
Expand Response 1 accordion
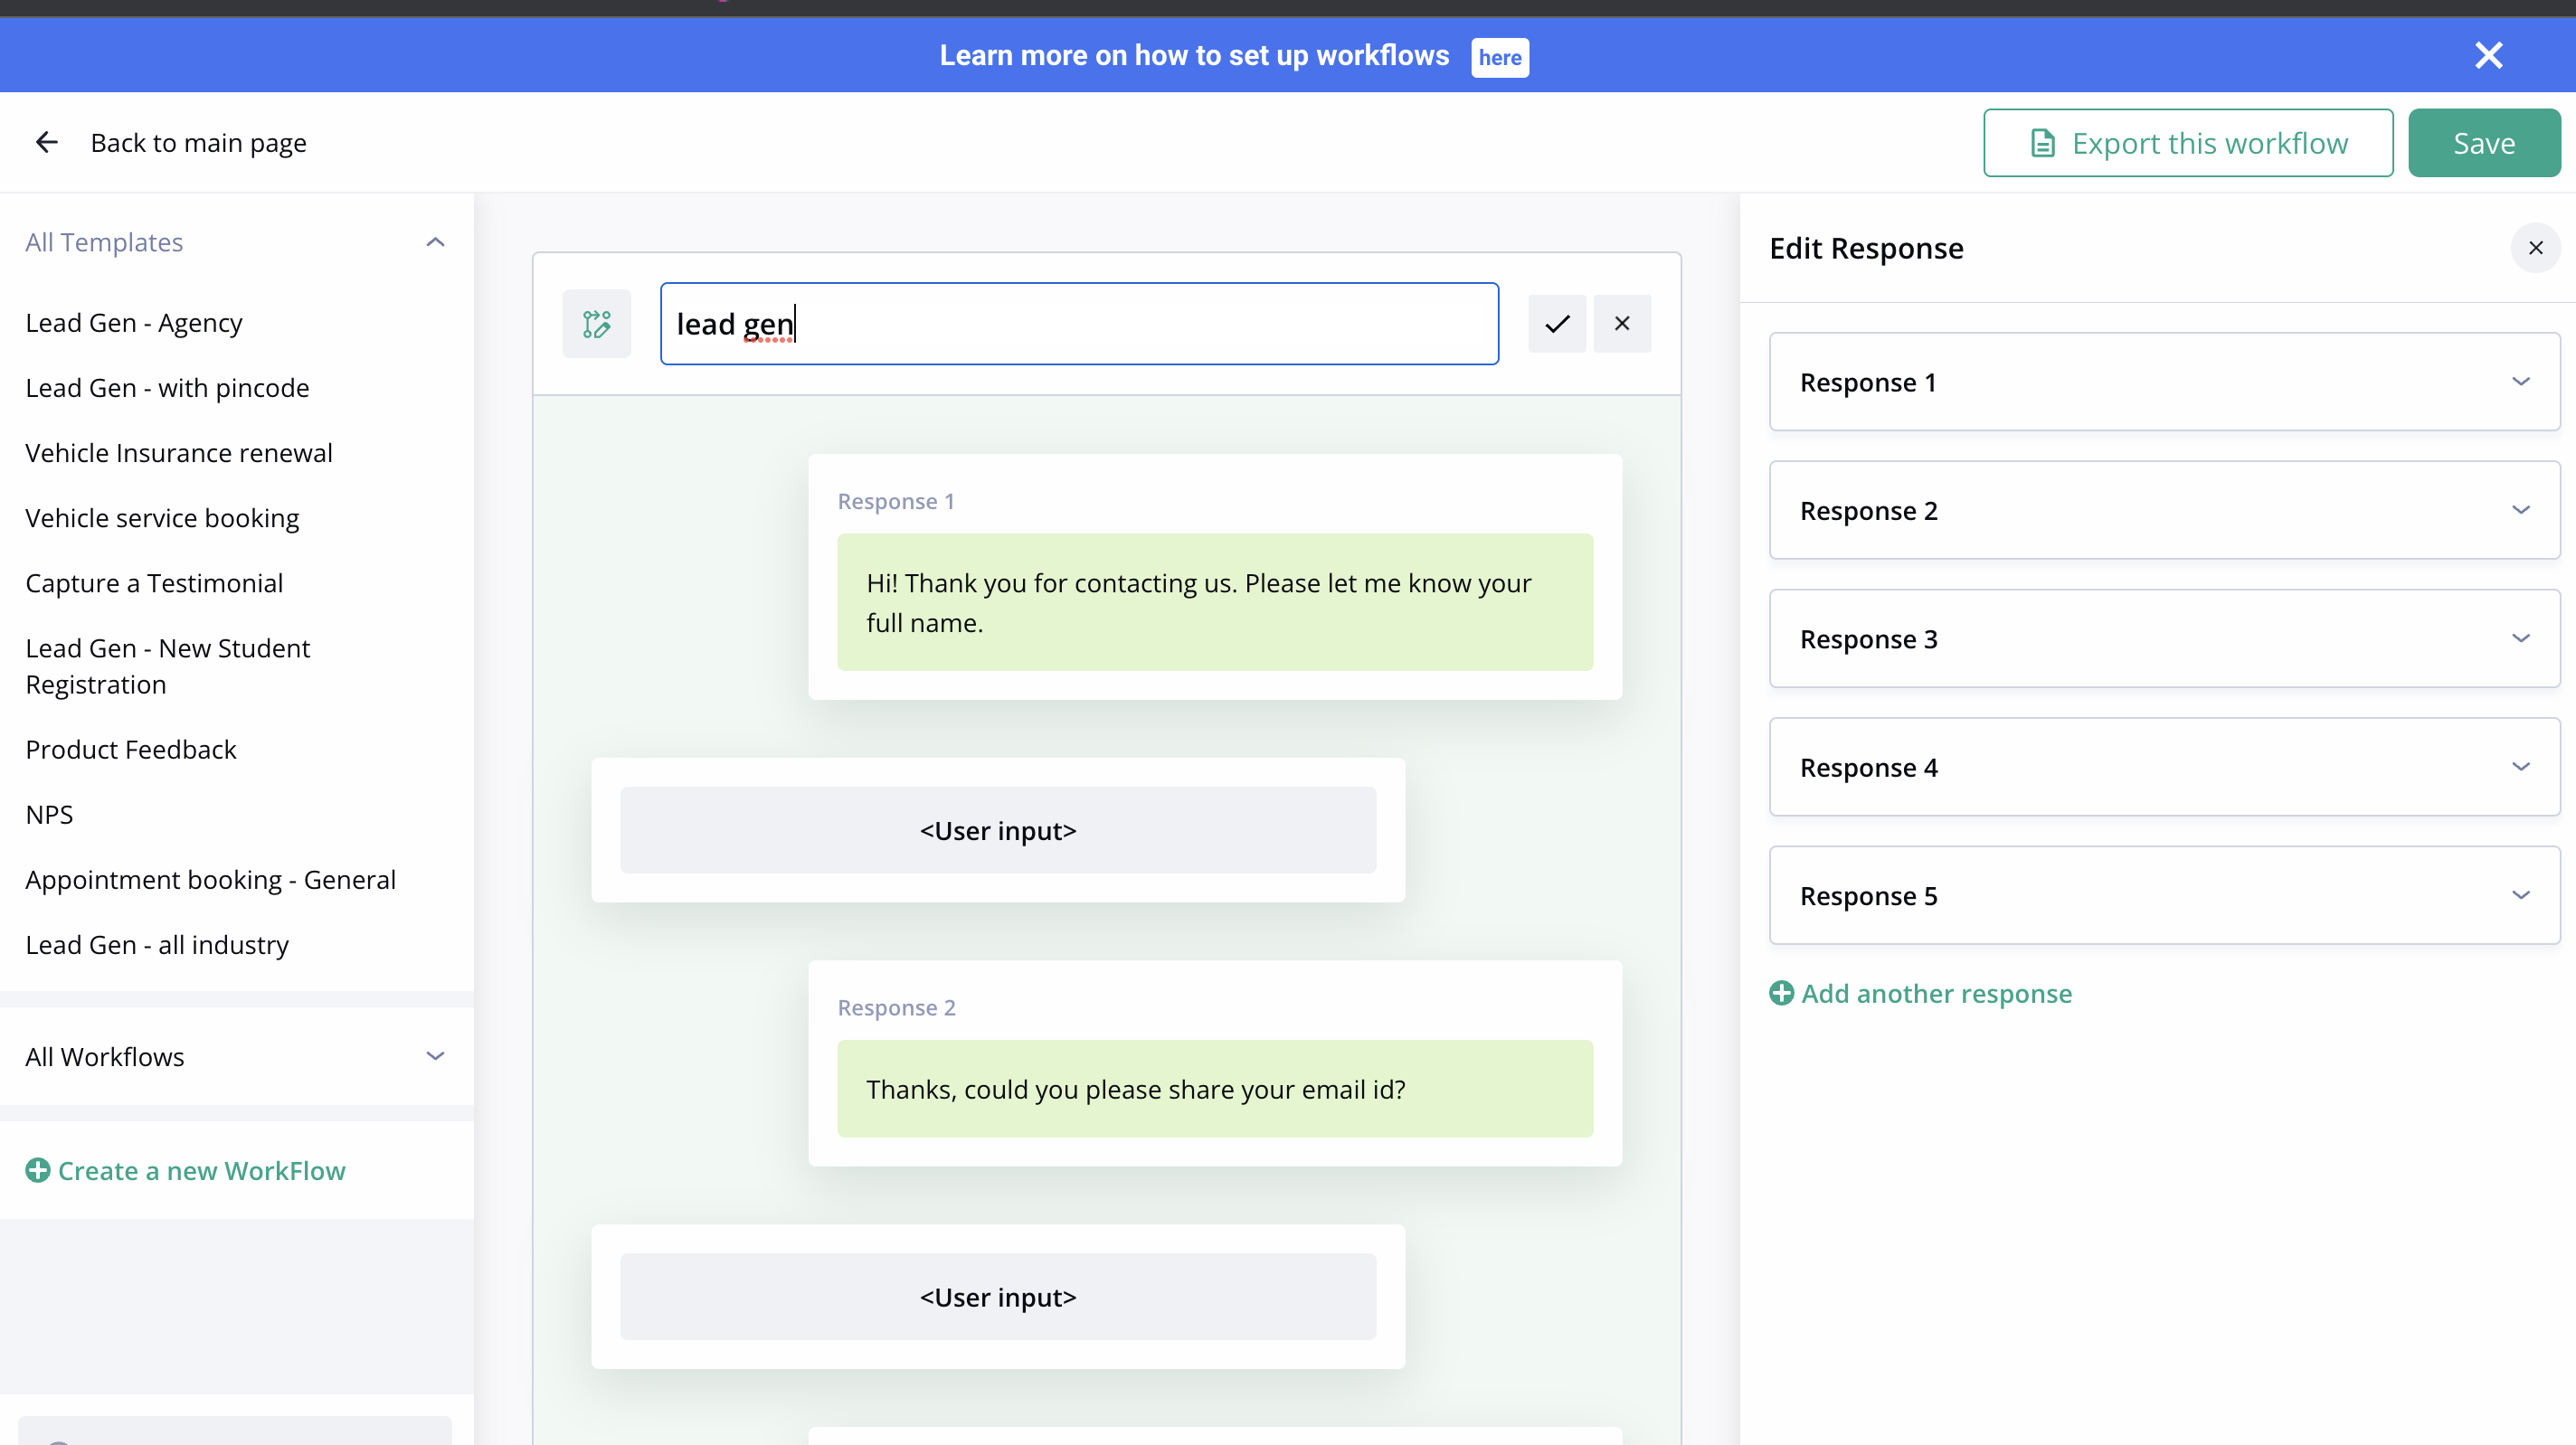tap(2164, 382)
